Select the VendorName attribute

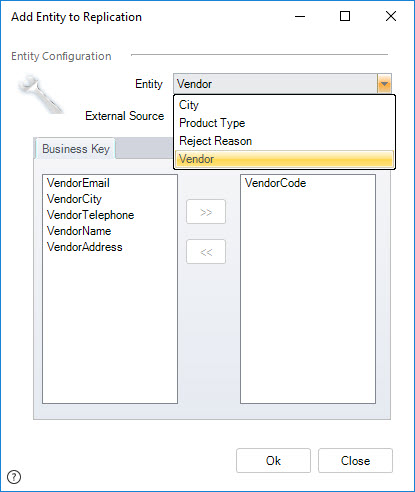79,231
